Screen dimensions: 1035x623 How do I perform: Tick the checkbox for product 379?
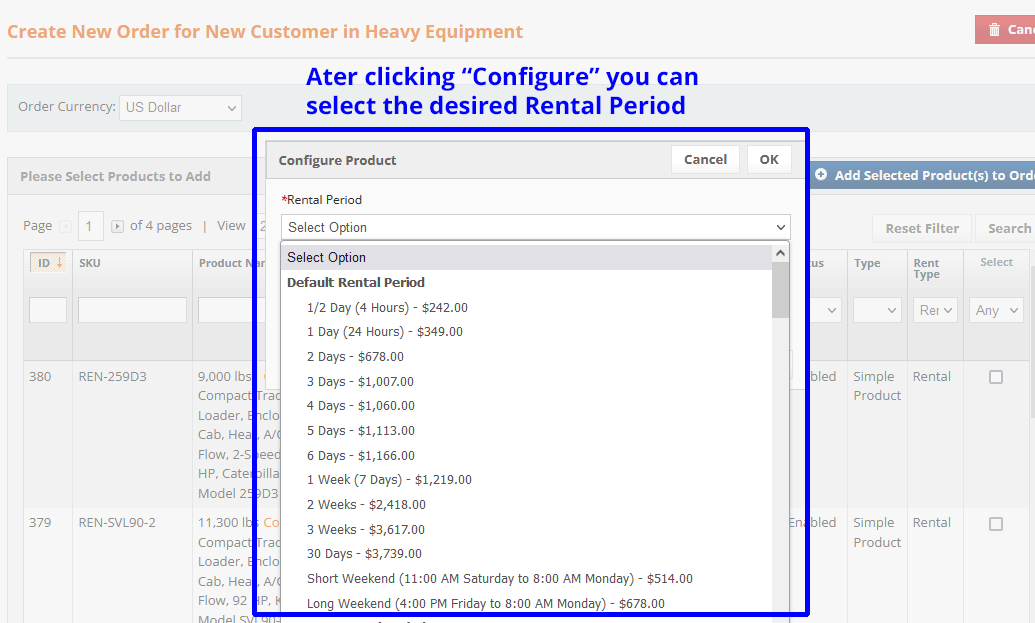[x=995, y=523]
